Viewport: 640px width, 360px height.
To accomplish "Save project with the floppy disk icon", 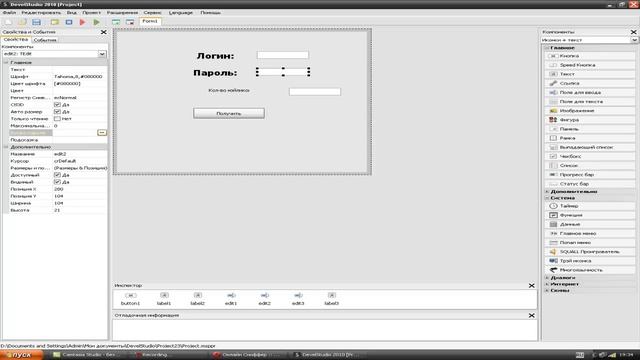I will coord(36,22).
